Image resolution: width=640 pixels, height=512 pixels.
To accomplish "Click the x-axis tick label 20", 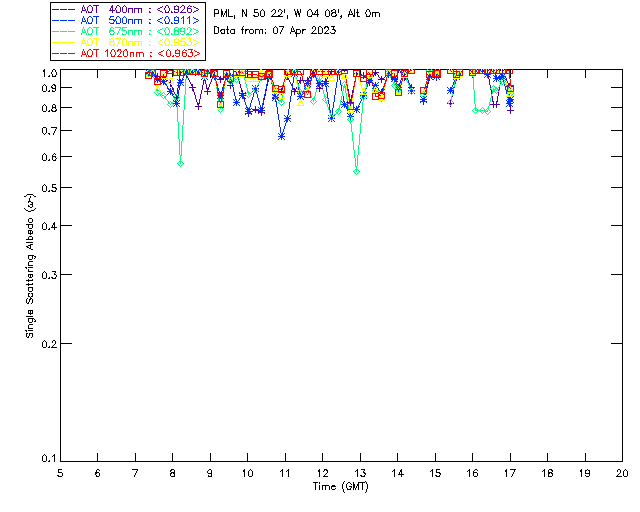I will click(x=622, y=473).
